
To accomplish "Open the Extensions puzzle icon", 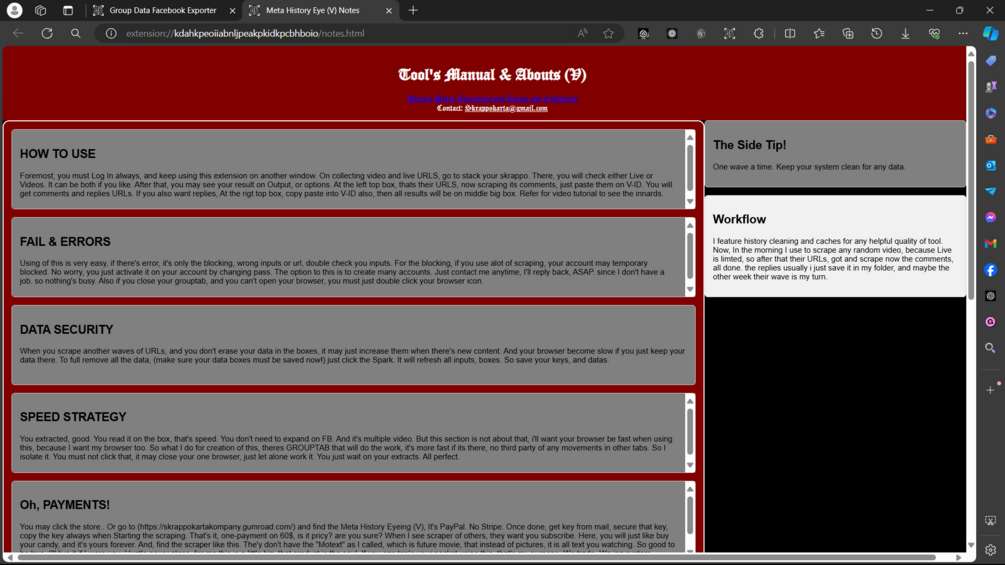I will (758, 33).
